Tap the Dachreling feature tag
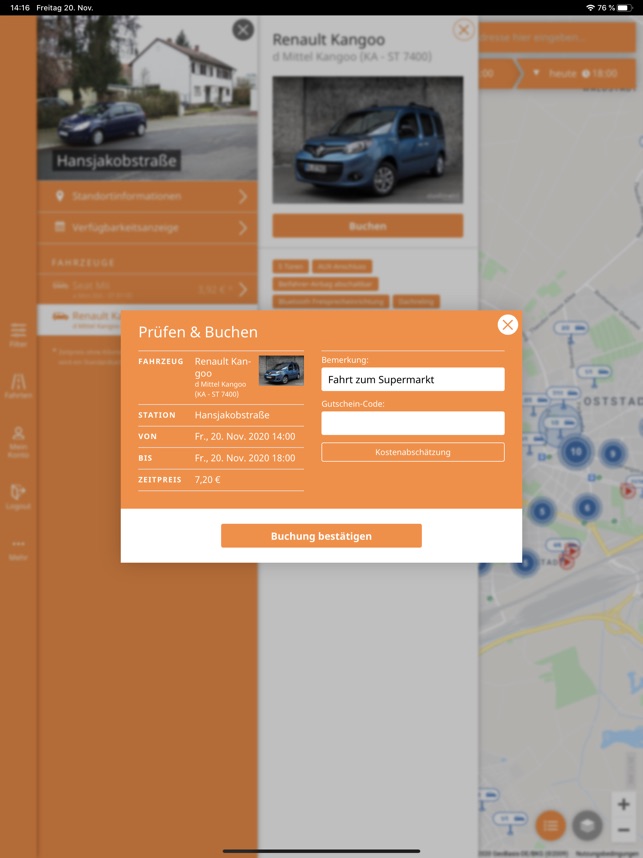643x858 pixels. click(416, 302)
